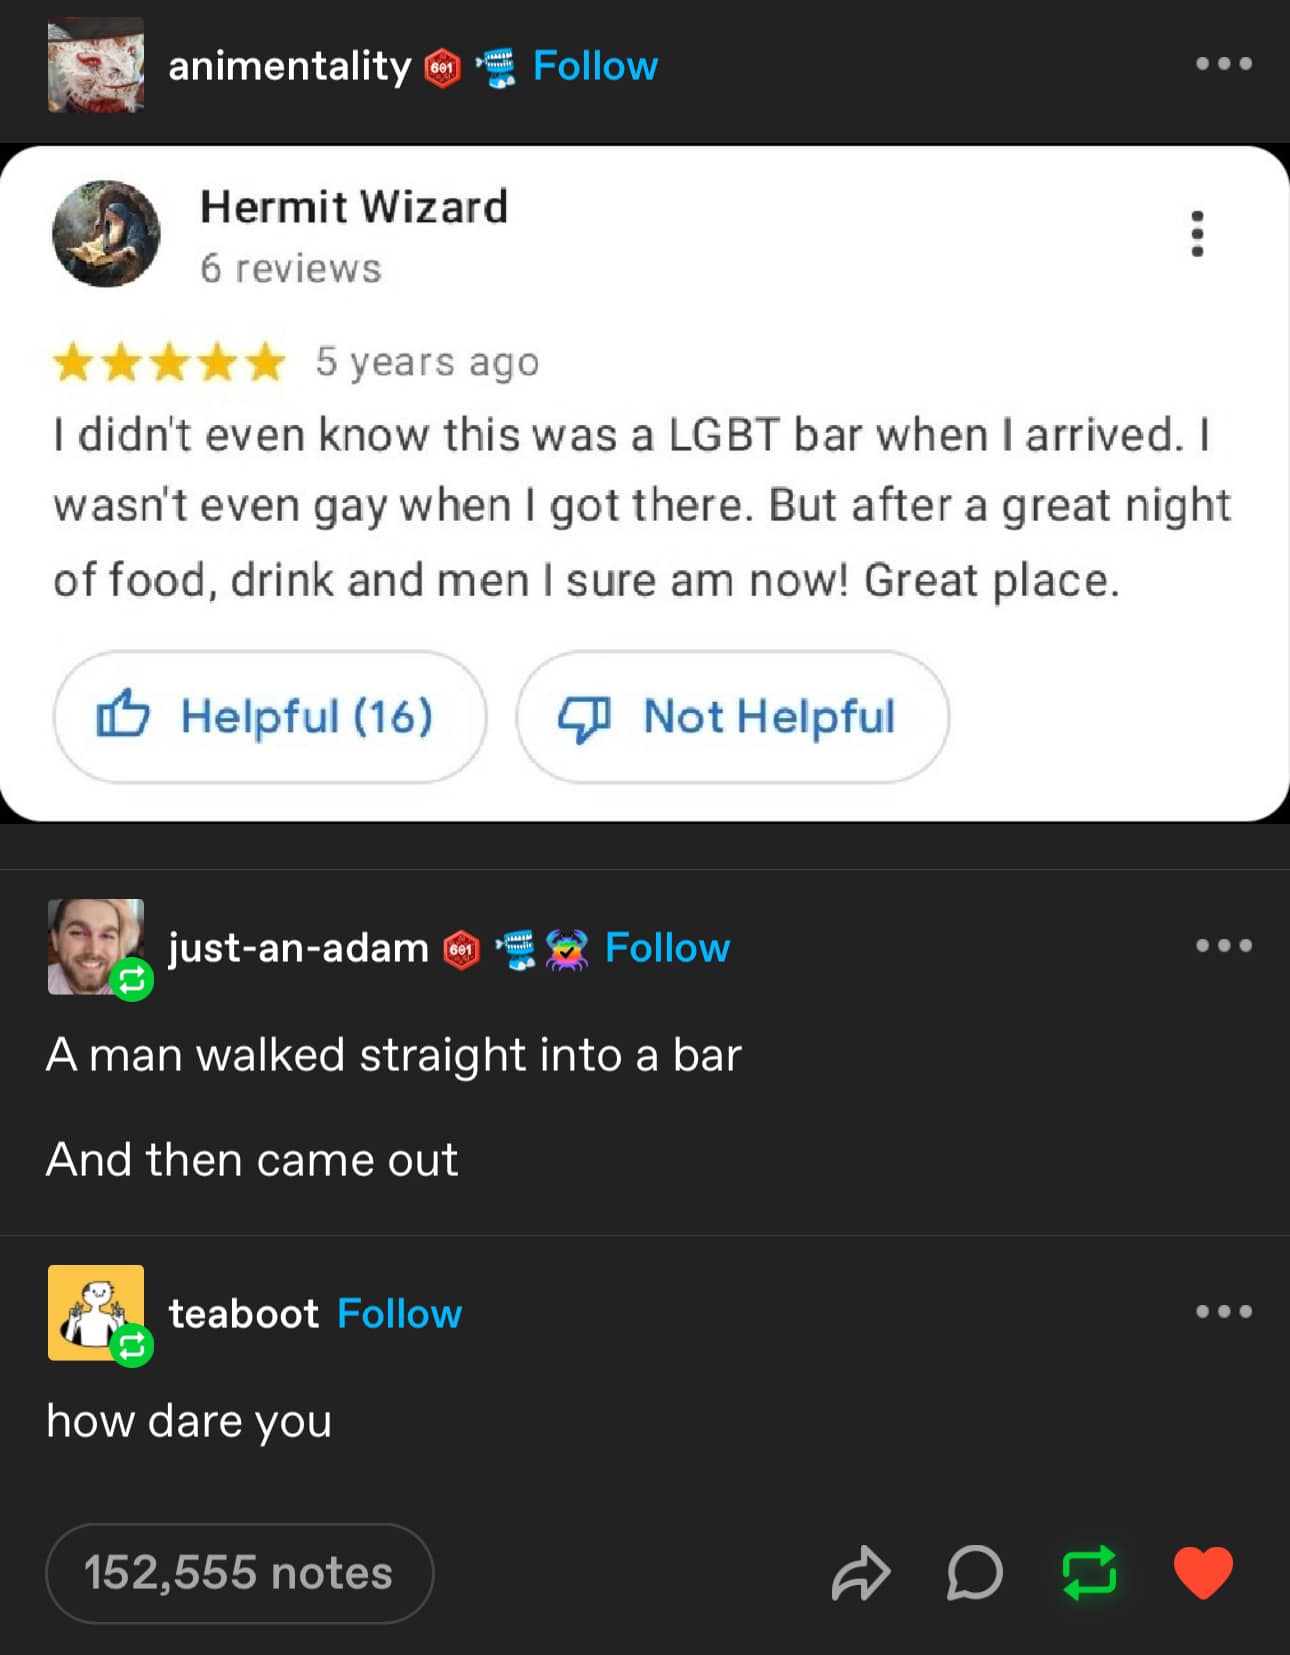Click animentality's avatar image
Image resolution: width=1290 pixels, height=1655 pixels.
[96, 65]
